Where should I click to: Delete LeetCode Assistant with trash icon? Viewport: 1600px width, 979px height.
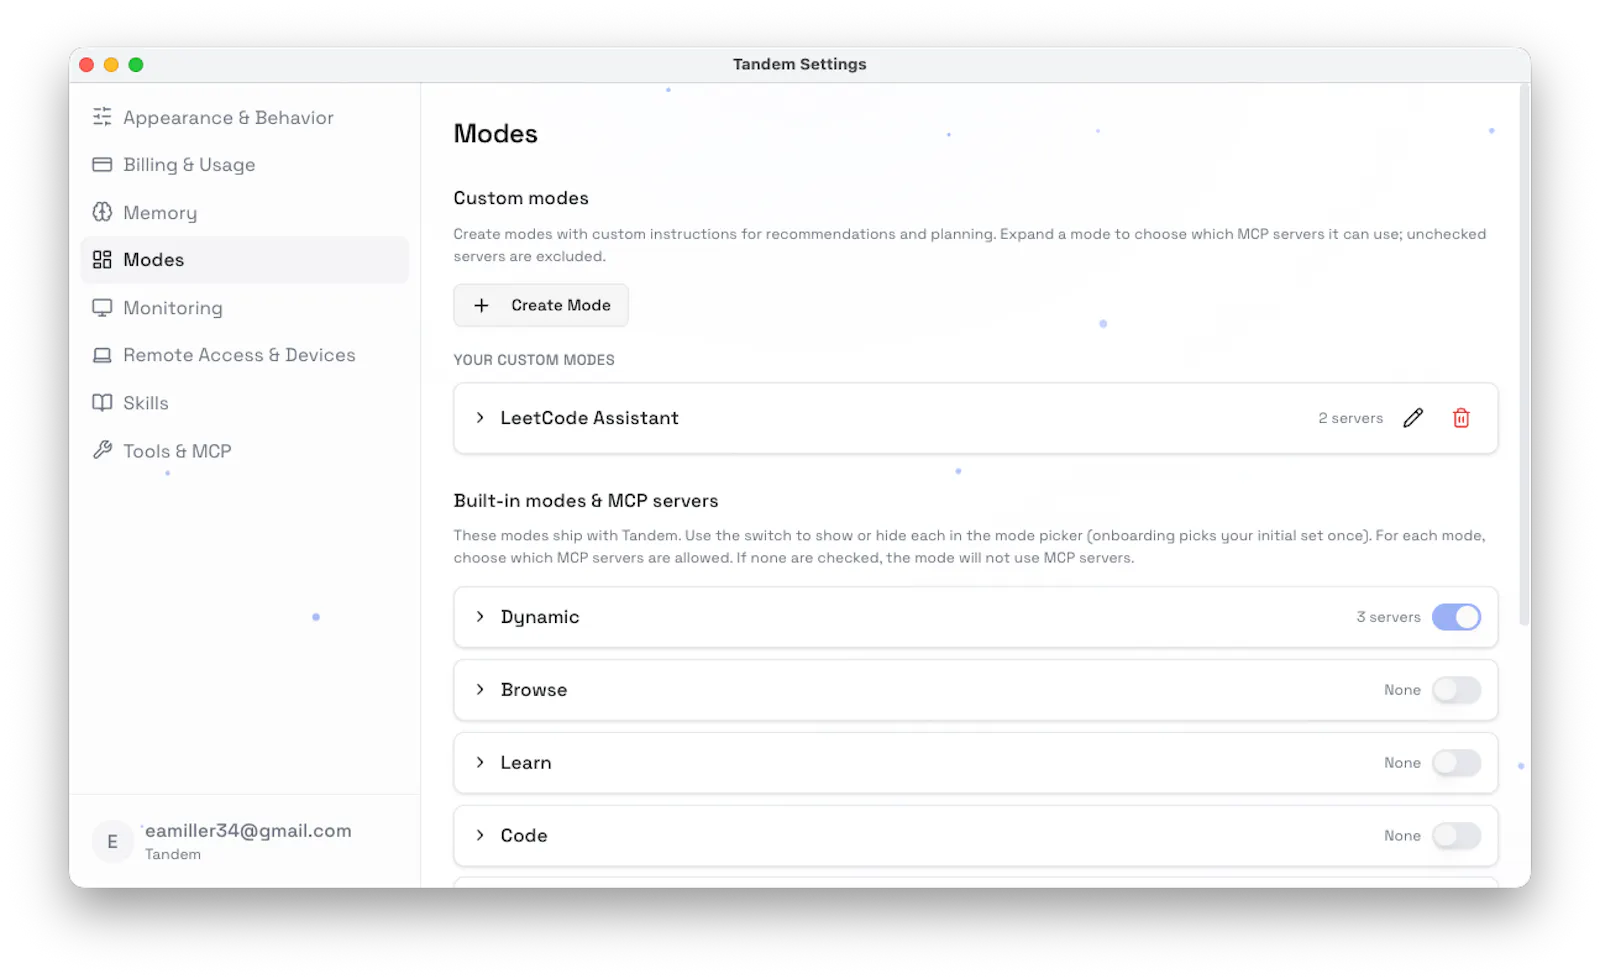(1461, 418)
